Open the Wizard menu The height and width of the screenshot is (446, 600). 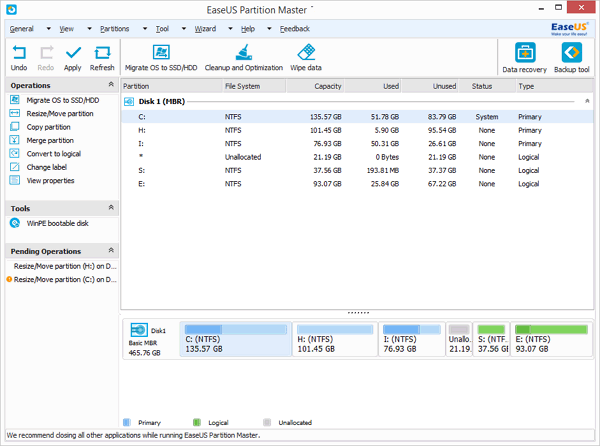[x=205, y=29]
